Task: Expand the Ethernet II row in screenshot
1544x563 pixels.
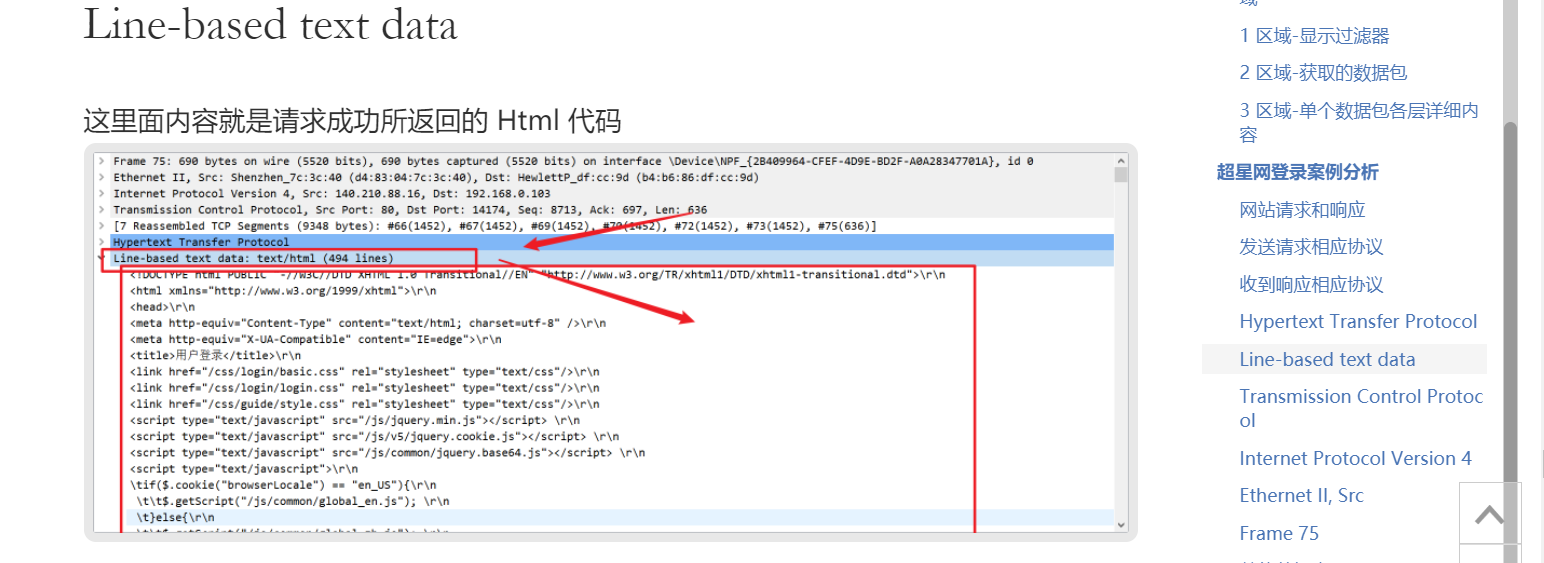Action: [x=100, y=177]
